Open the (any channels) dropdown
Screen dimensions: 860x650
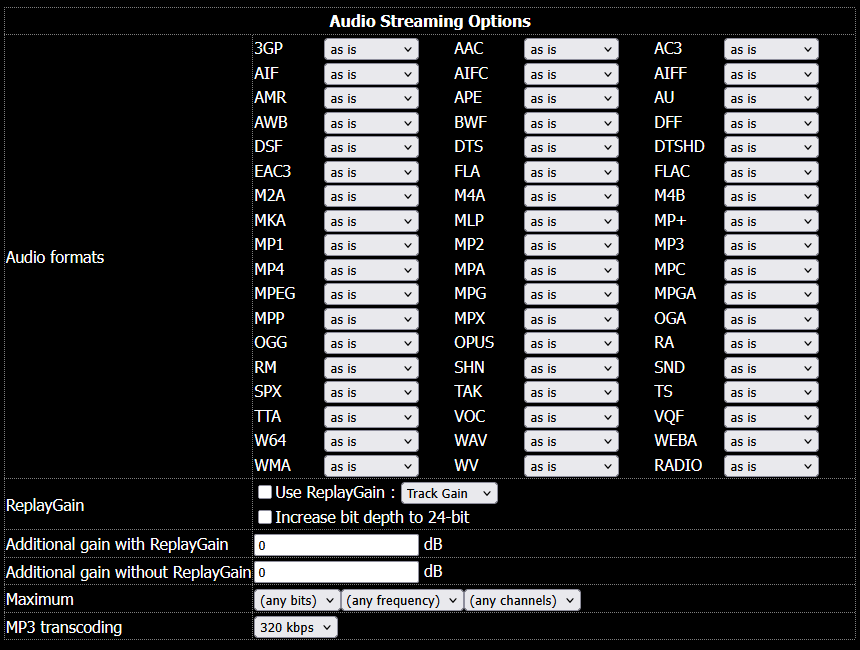pos(522,600)
